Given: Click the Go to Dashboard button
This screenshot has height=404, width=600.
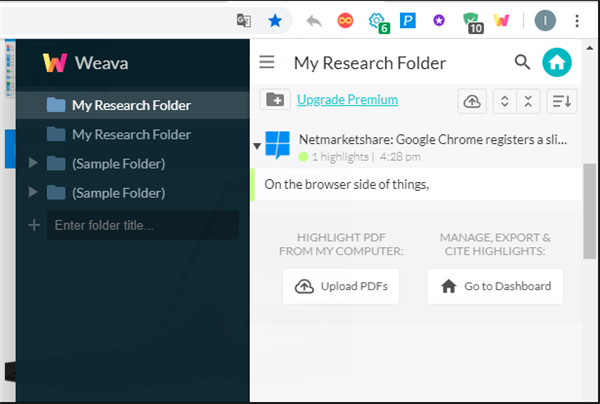Looking at the screenshot, I should [495, 286].
